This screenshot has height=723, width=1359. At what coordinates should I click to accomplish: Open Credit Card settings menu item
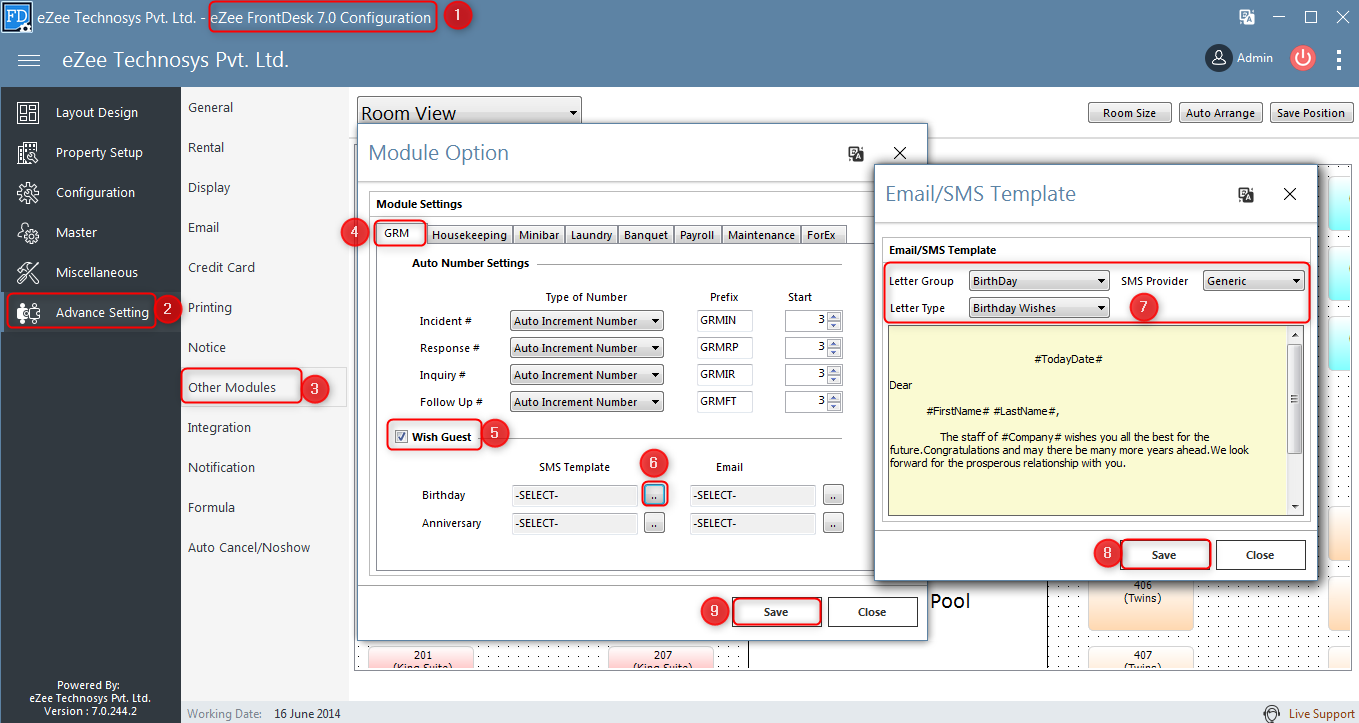pos(221,267)
